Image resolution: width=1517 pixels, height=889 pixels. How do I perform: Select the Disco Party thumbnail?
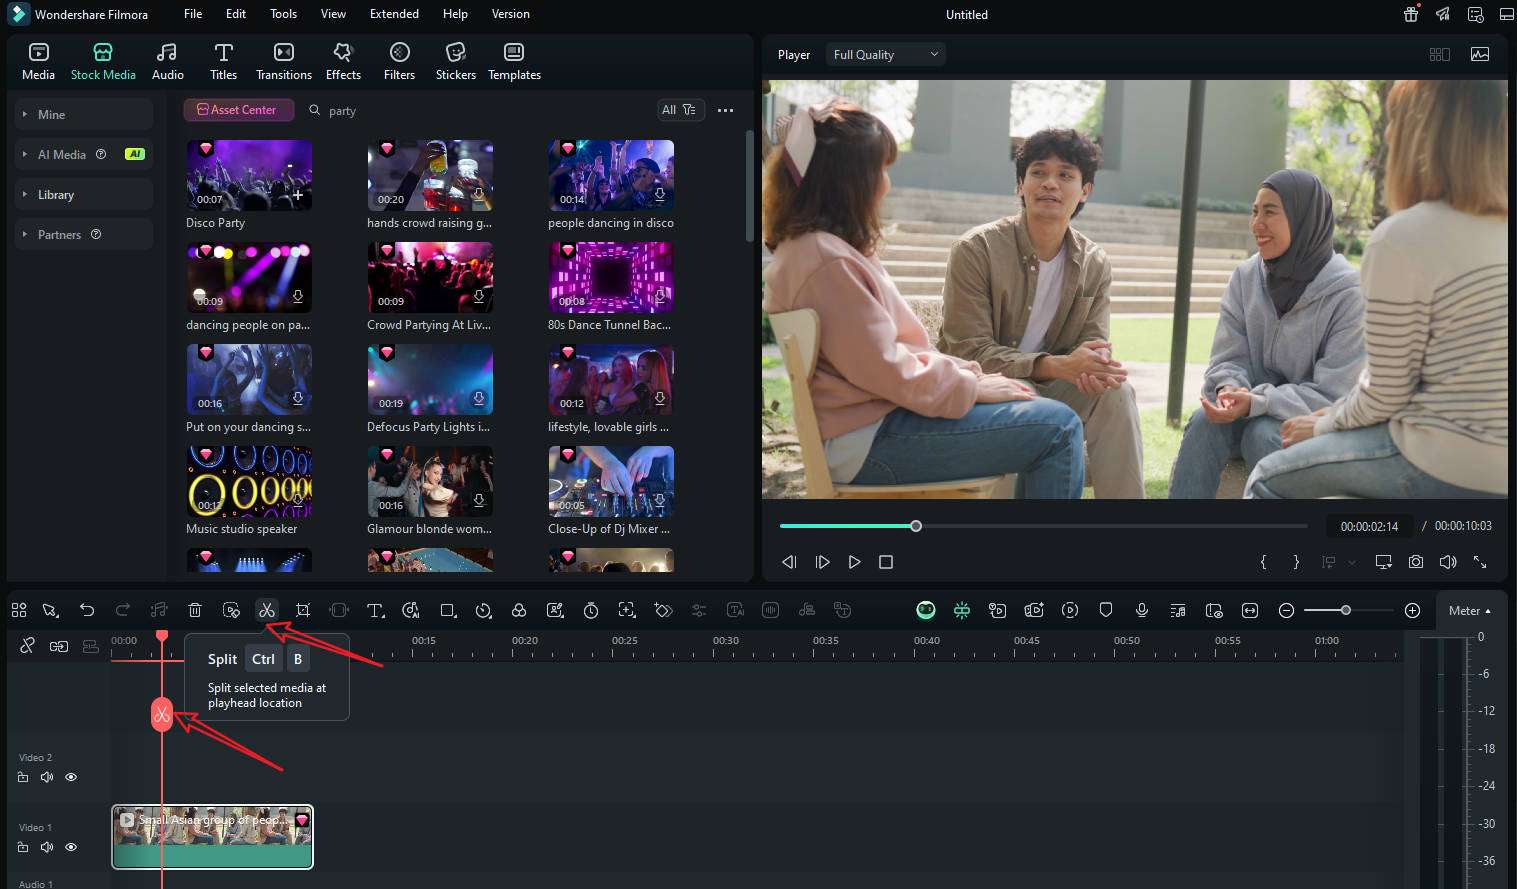click(x=249, y=175)
